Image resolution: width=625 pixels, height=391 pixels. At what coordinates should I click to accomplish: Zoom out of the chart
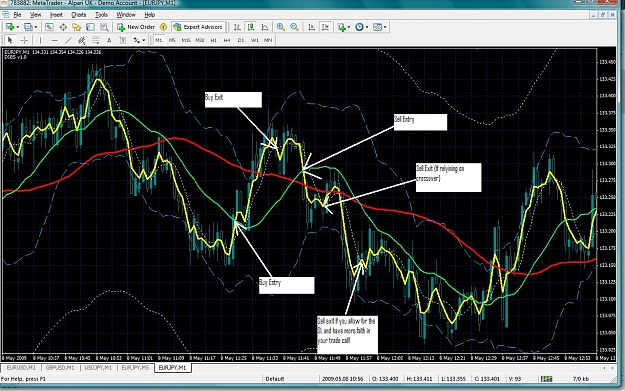(x=294, y=27)
